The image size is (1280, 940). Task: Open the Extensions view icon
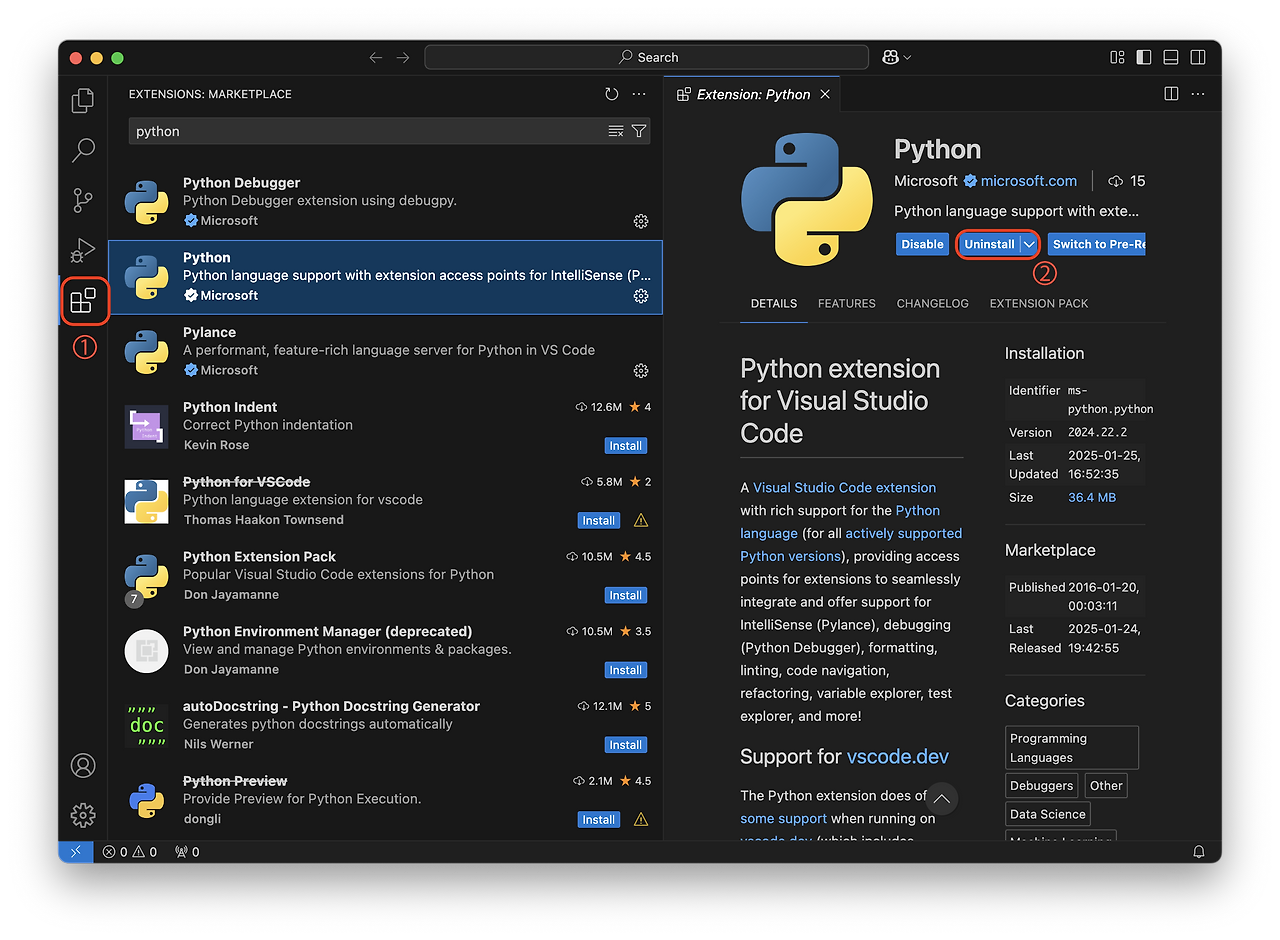pos(83,301)
